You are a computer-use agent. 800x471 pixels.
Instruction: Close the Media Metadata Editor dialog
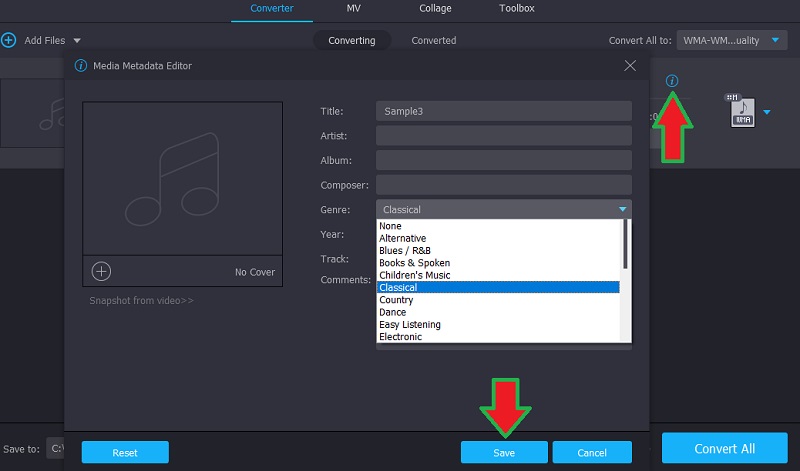point(630,65)
